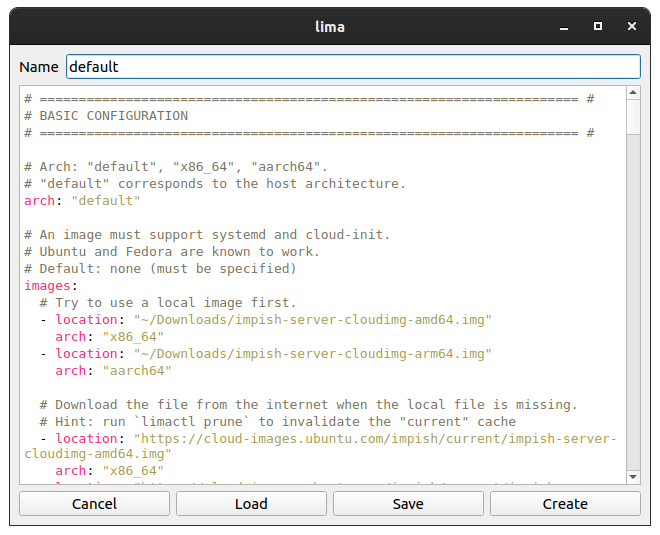The height and width of the screenshot is (535, 660).
Task: Click the amd64.img Downloads location line
Action: coord(266,320)
